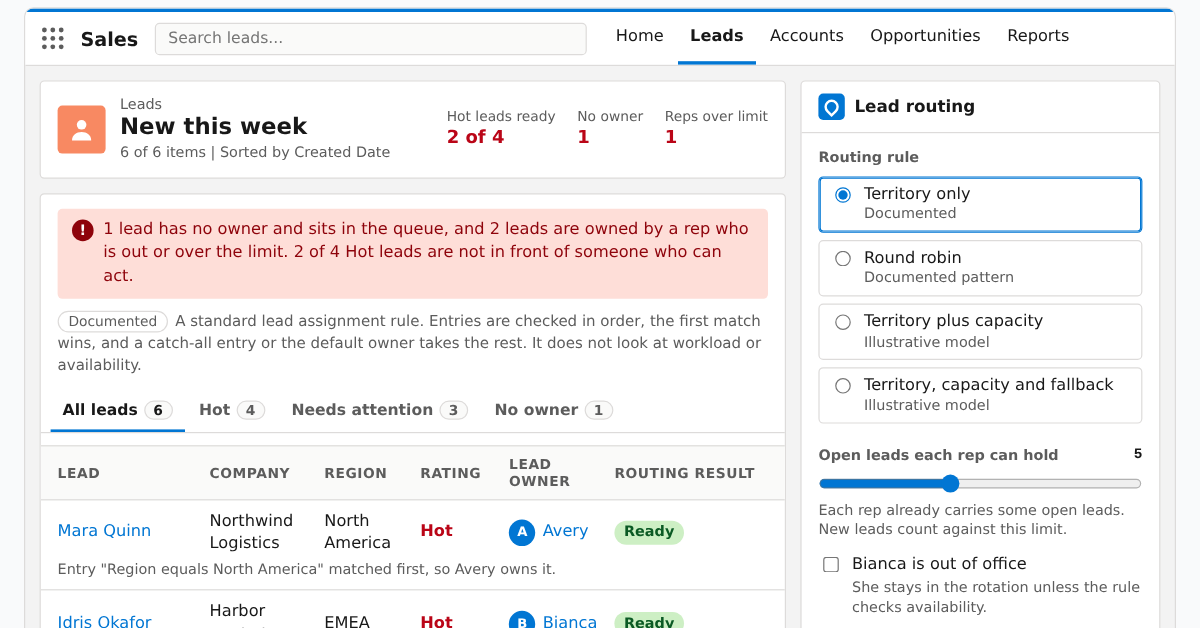Click the New this week title
The height and width of the screenshot is (628, 1200).
[x=214, y=126]
